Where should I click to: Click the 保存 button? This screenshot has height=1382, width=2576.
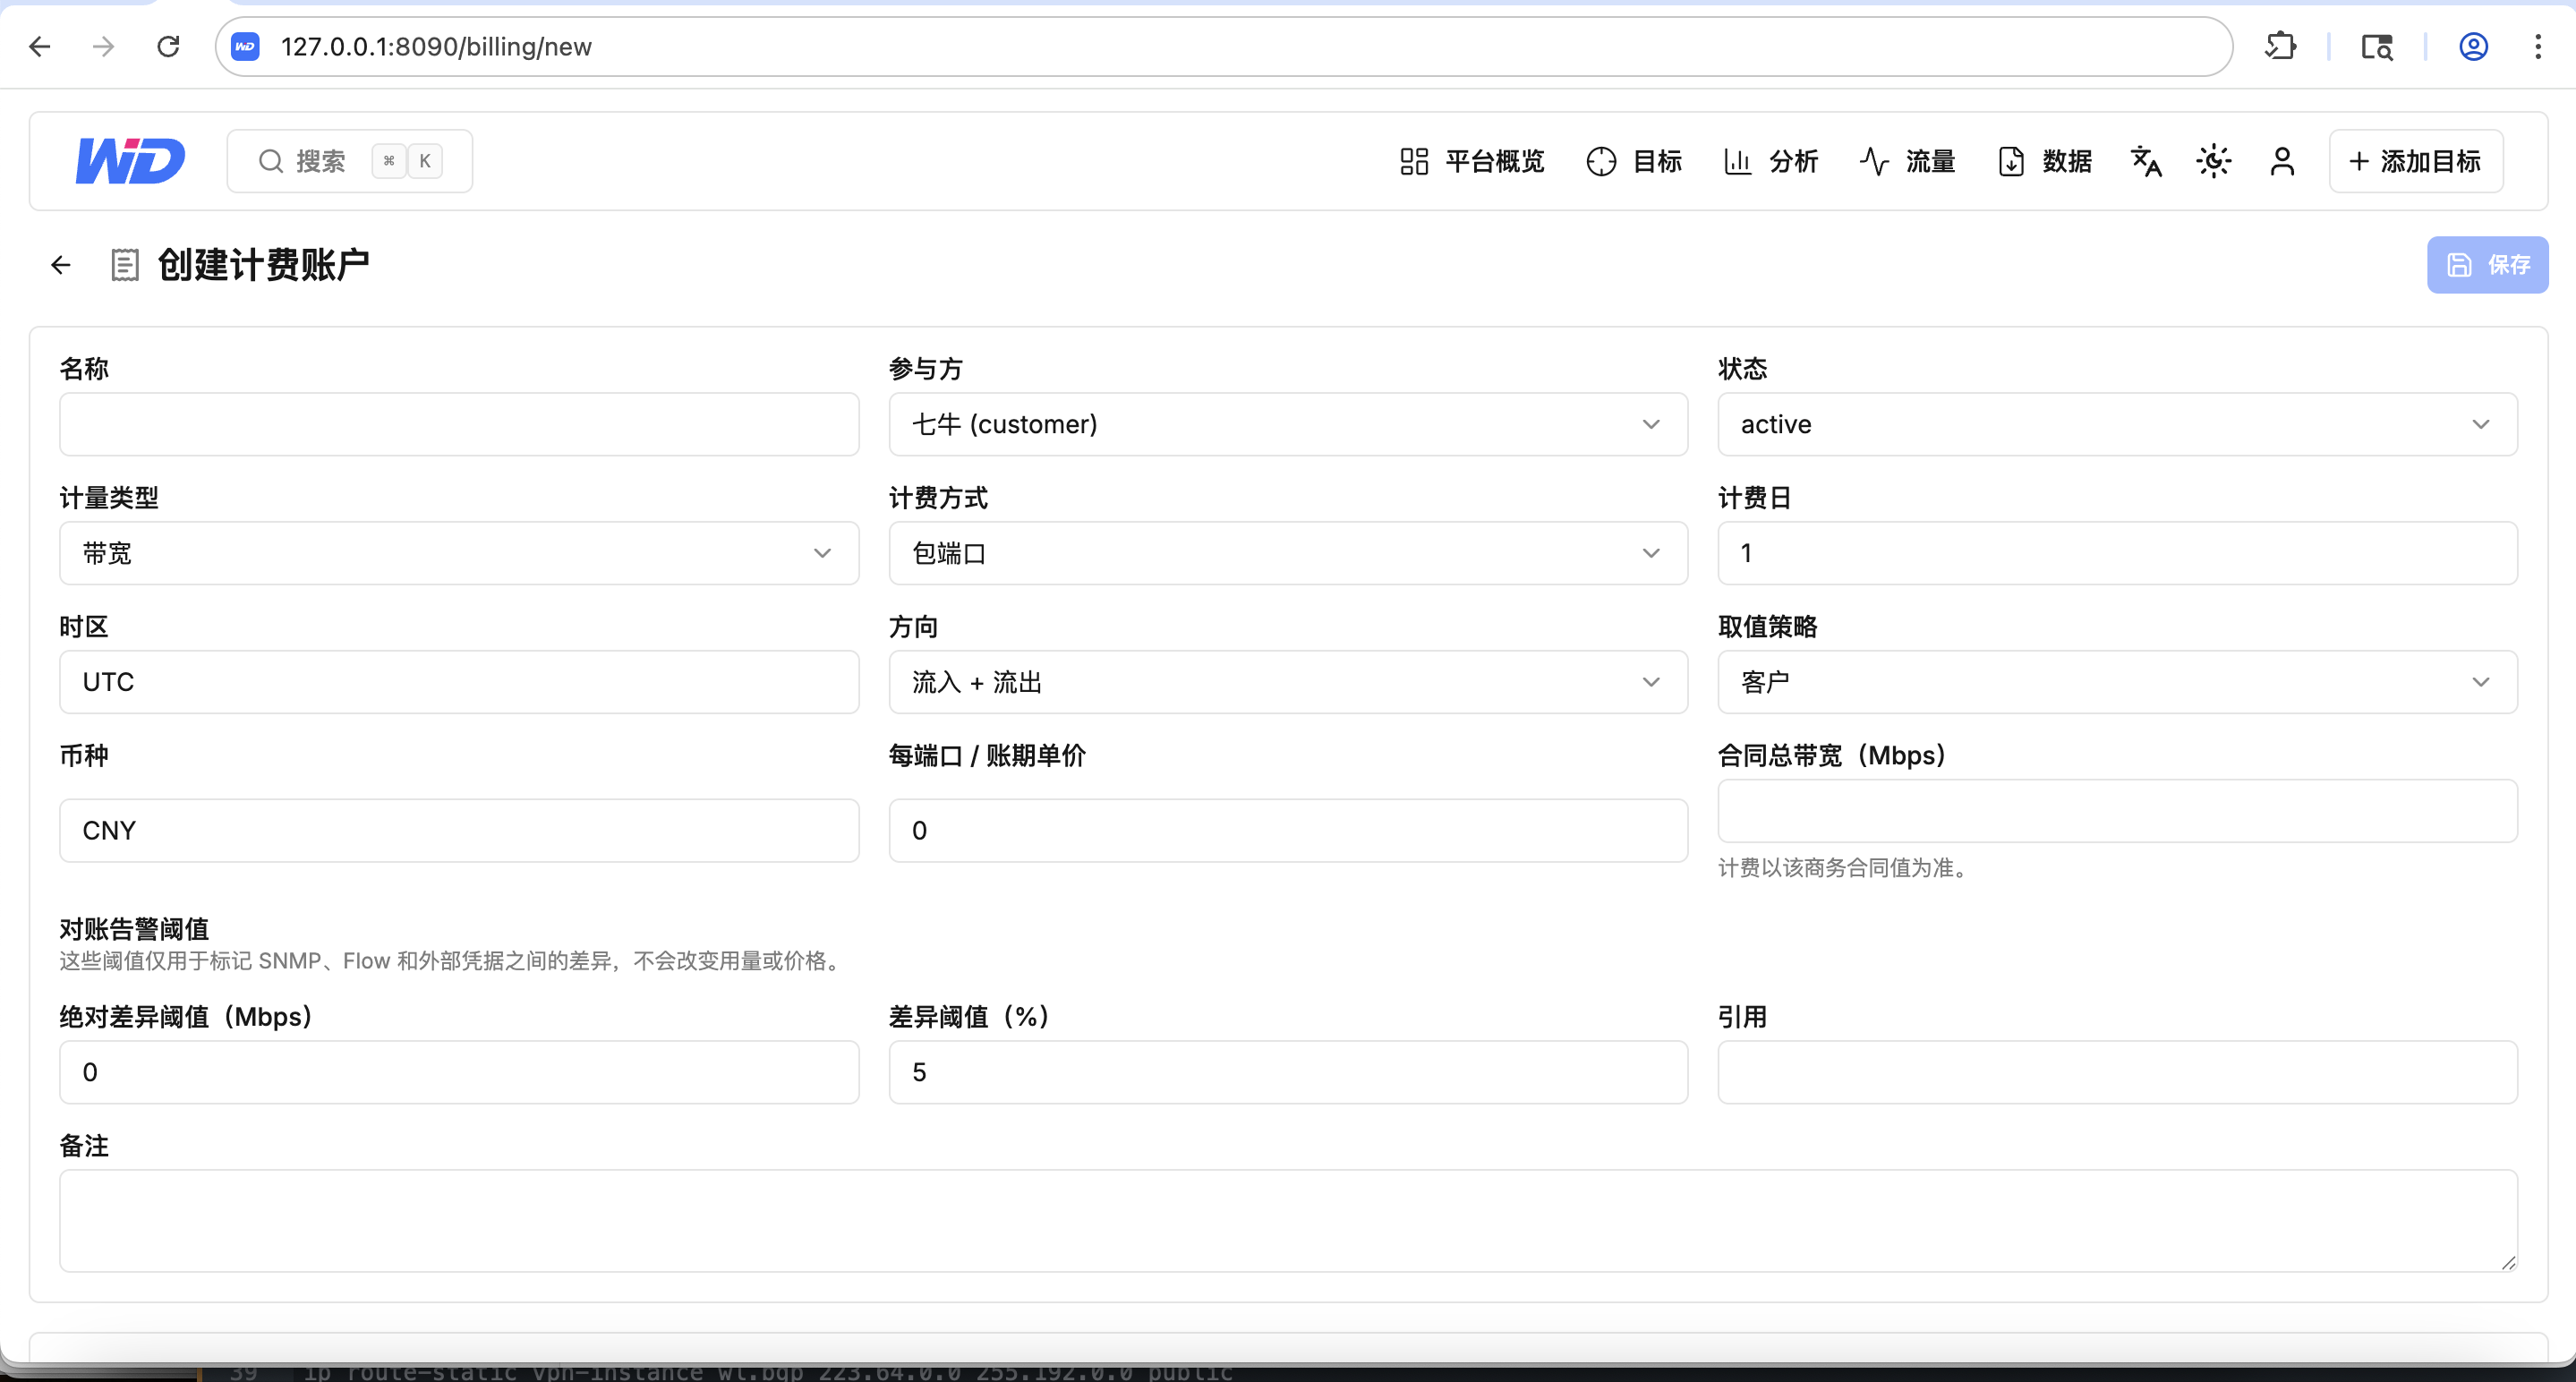coord(2487,265)
